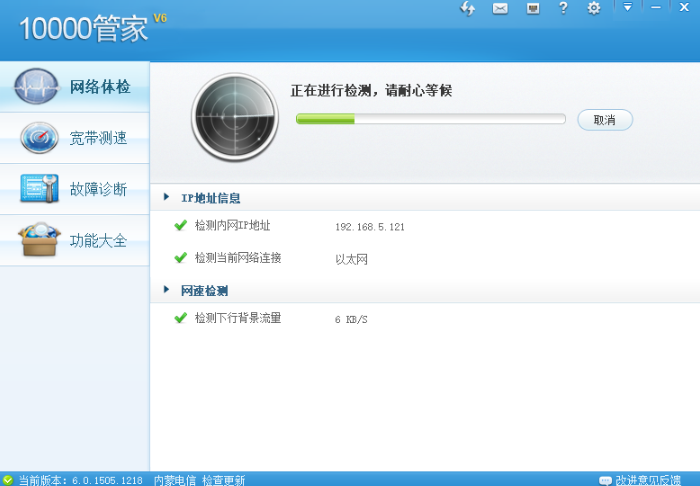The height and width of the screenshot is (486, 700).
Task: Click the monitor icon in title bar
Action: point(533,8)
